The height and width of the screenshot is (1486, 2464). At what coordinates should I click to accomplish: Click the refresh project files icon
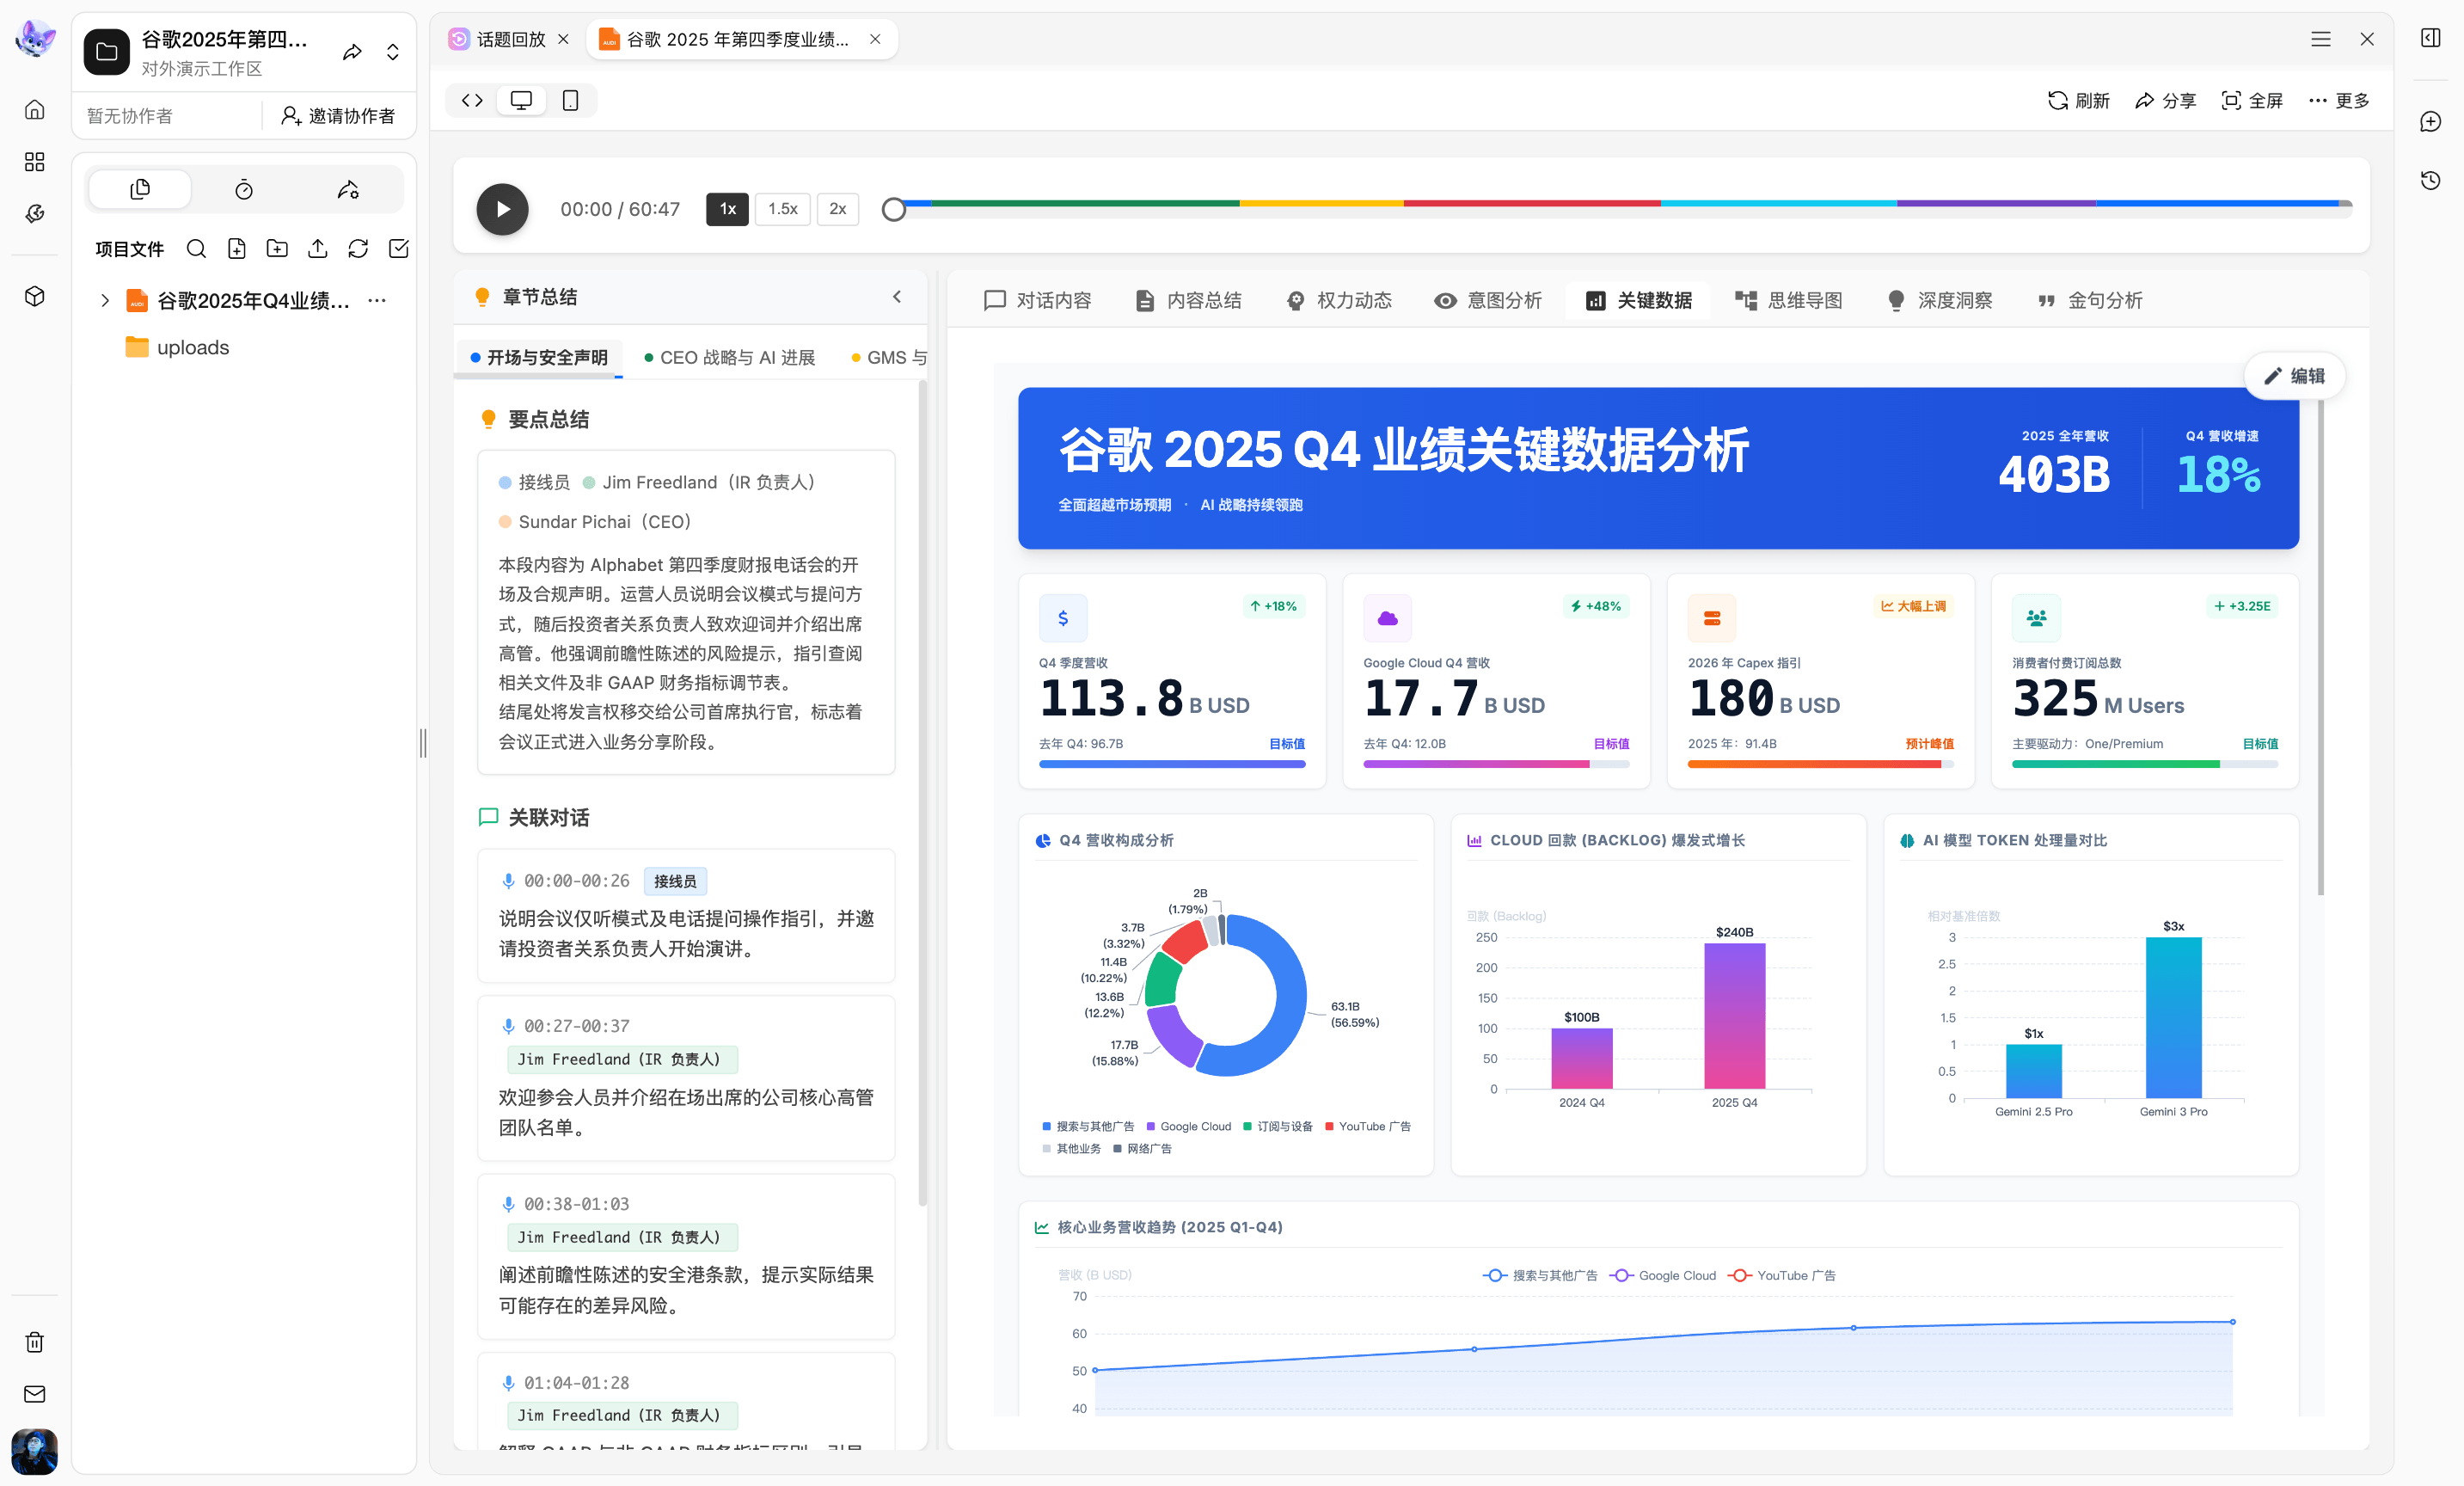coord(358,249)
